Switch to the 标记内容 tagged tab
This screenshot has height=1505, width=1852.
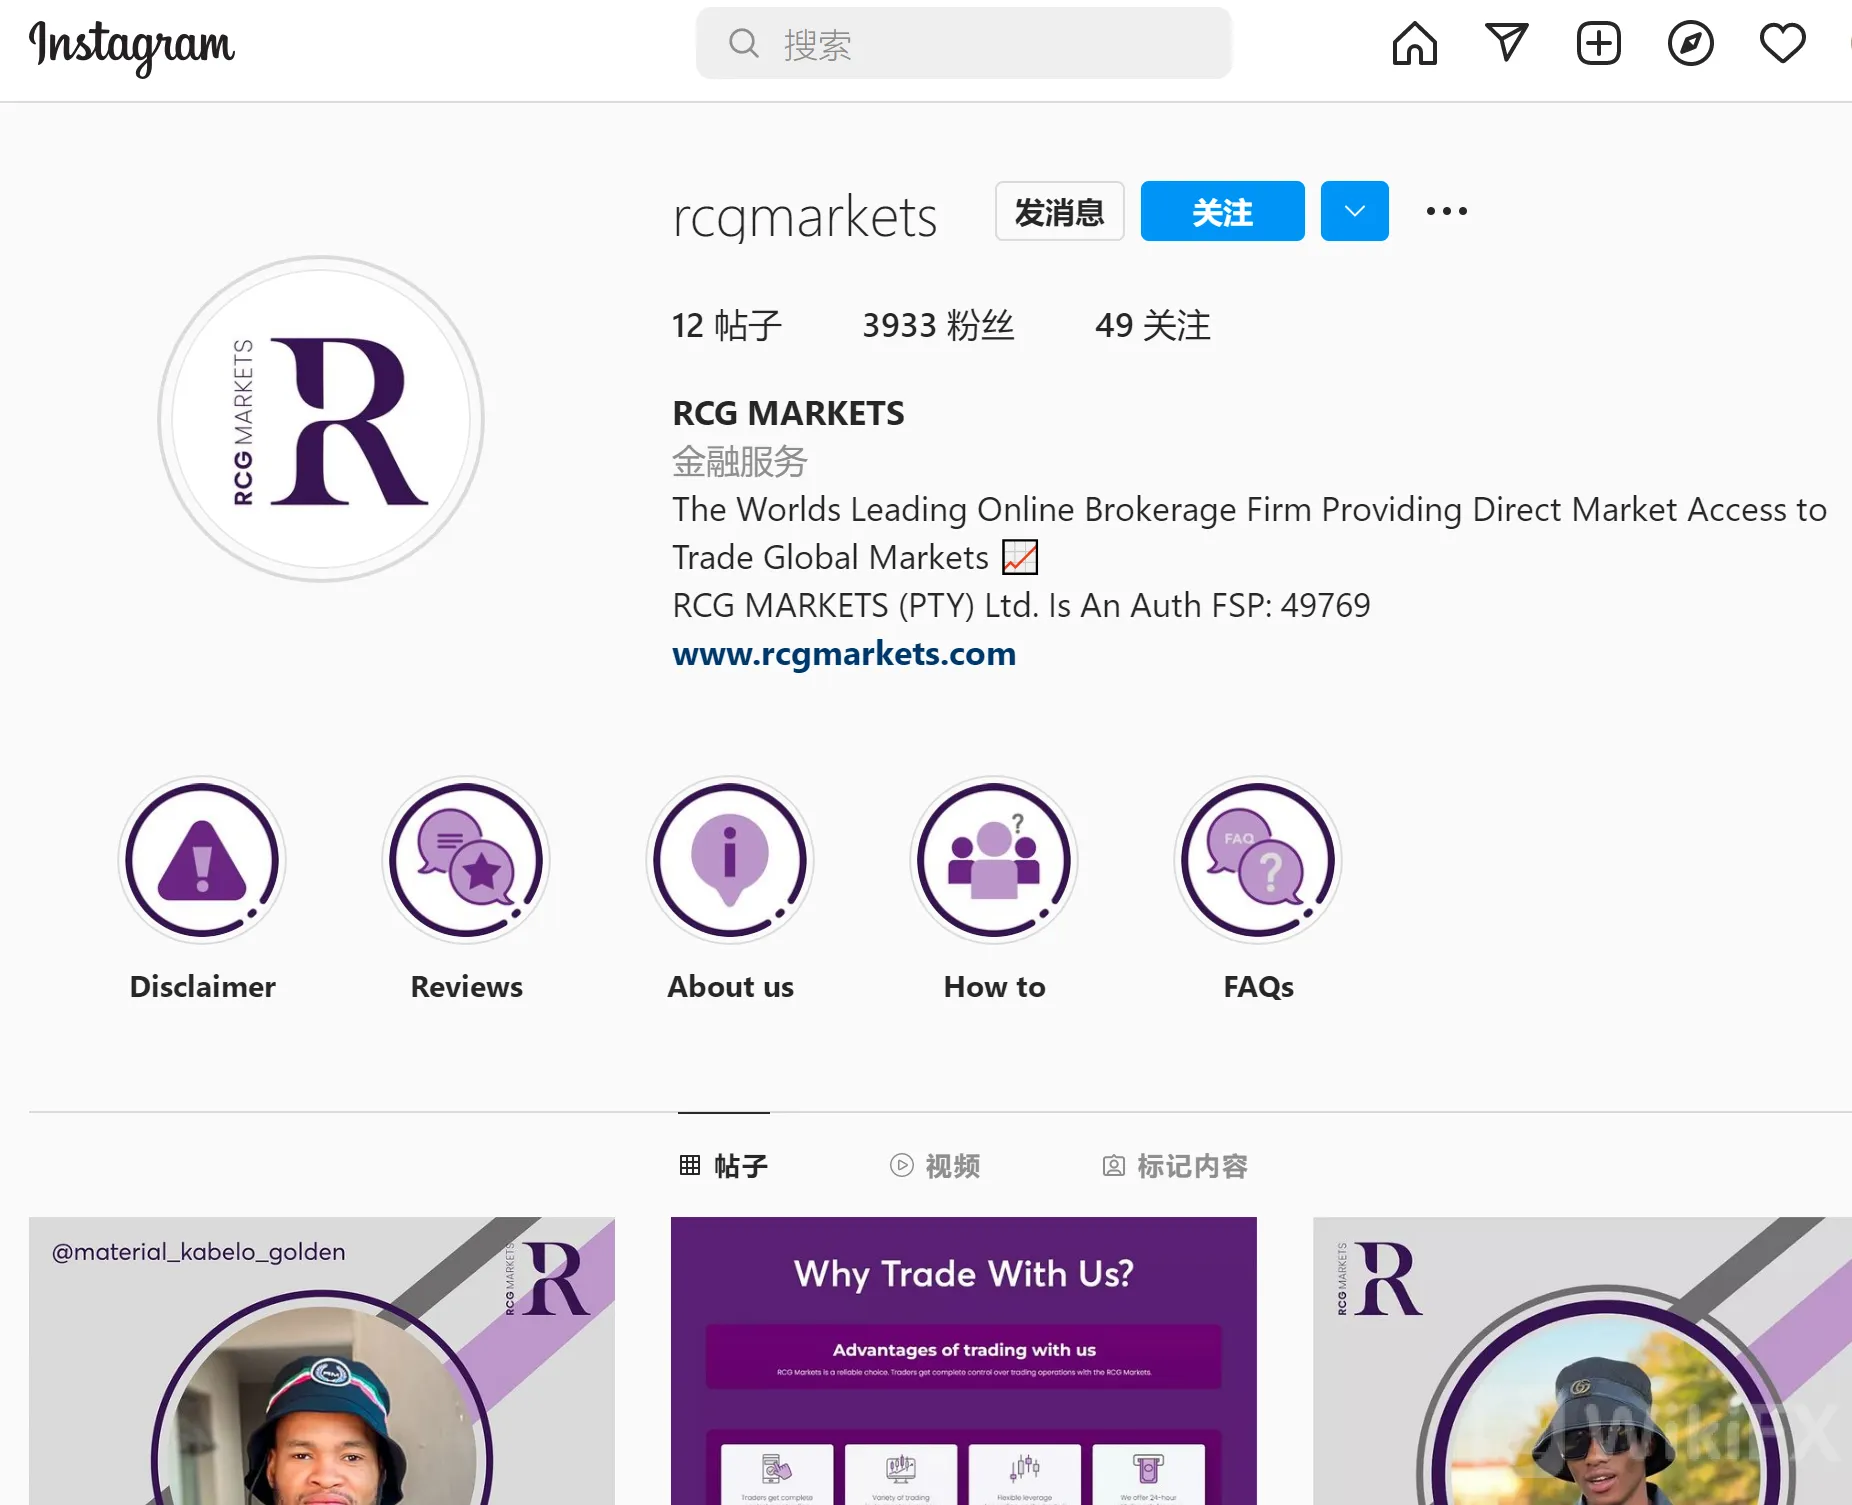coord(1175,1166)
